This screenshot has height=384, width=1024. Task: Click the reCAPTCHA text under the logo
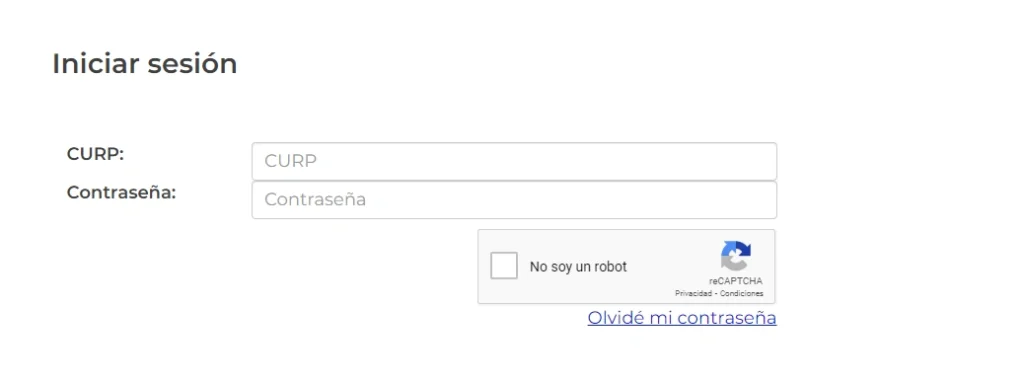pos(736,281)
